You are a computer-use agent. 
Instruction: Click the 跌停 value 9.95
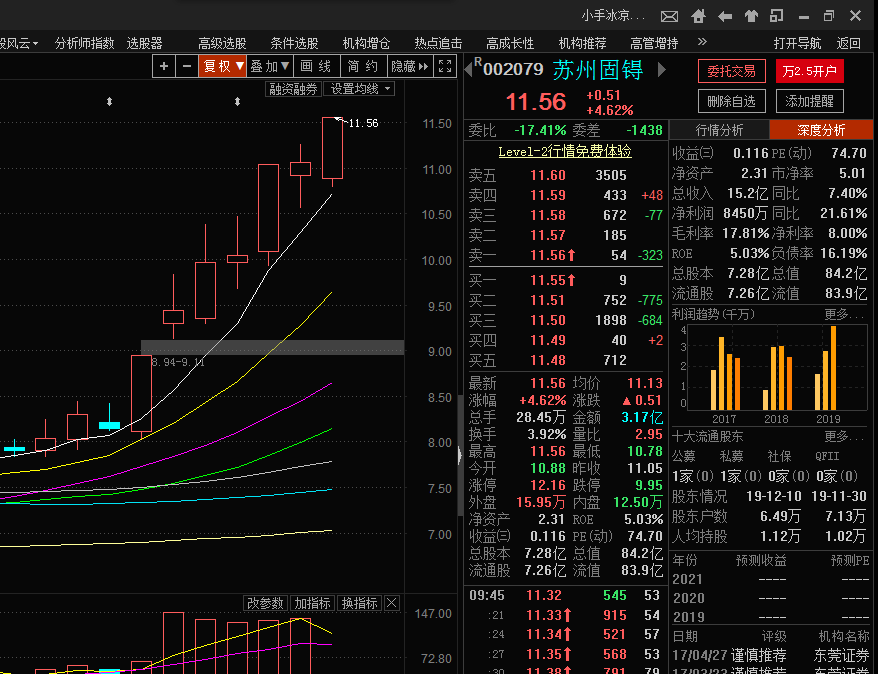[649, 485]
